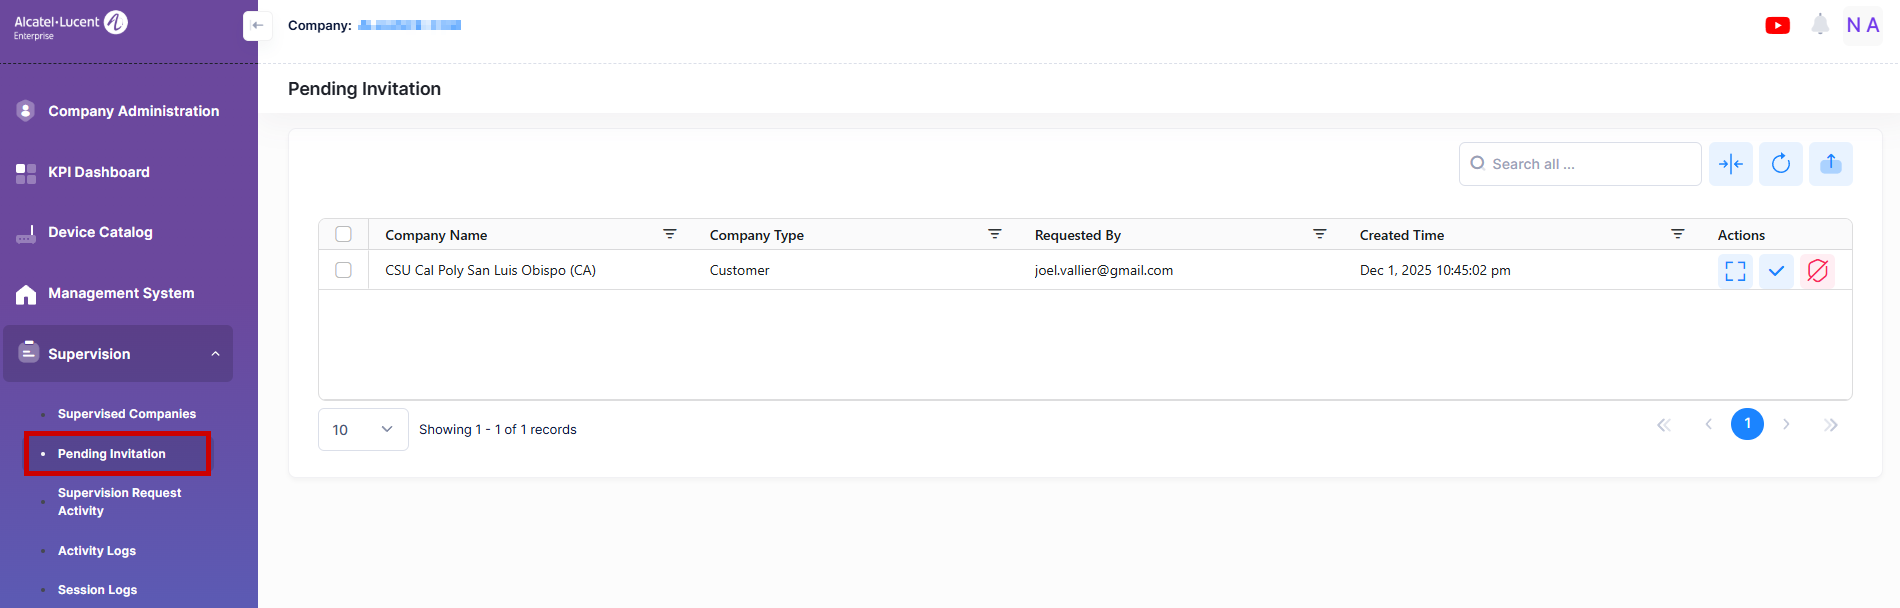Toggle the select-all header checkbox
This screenshot has width=1900, height=608.
343,234
